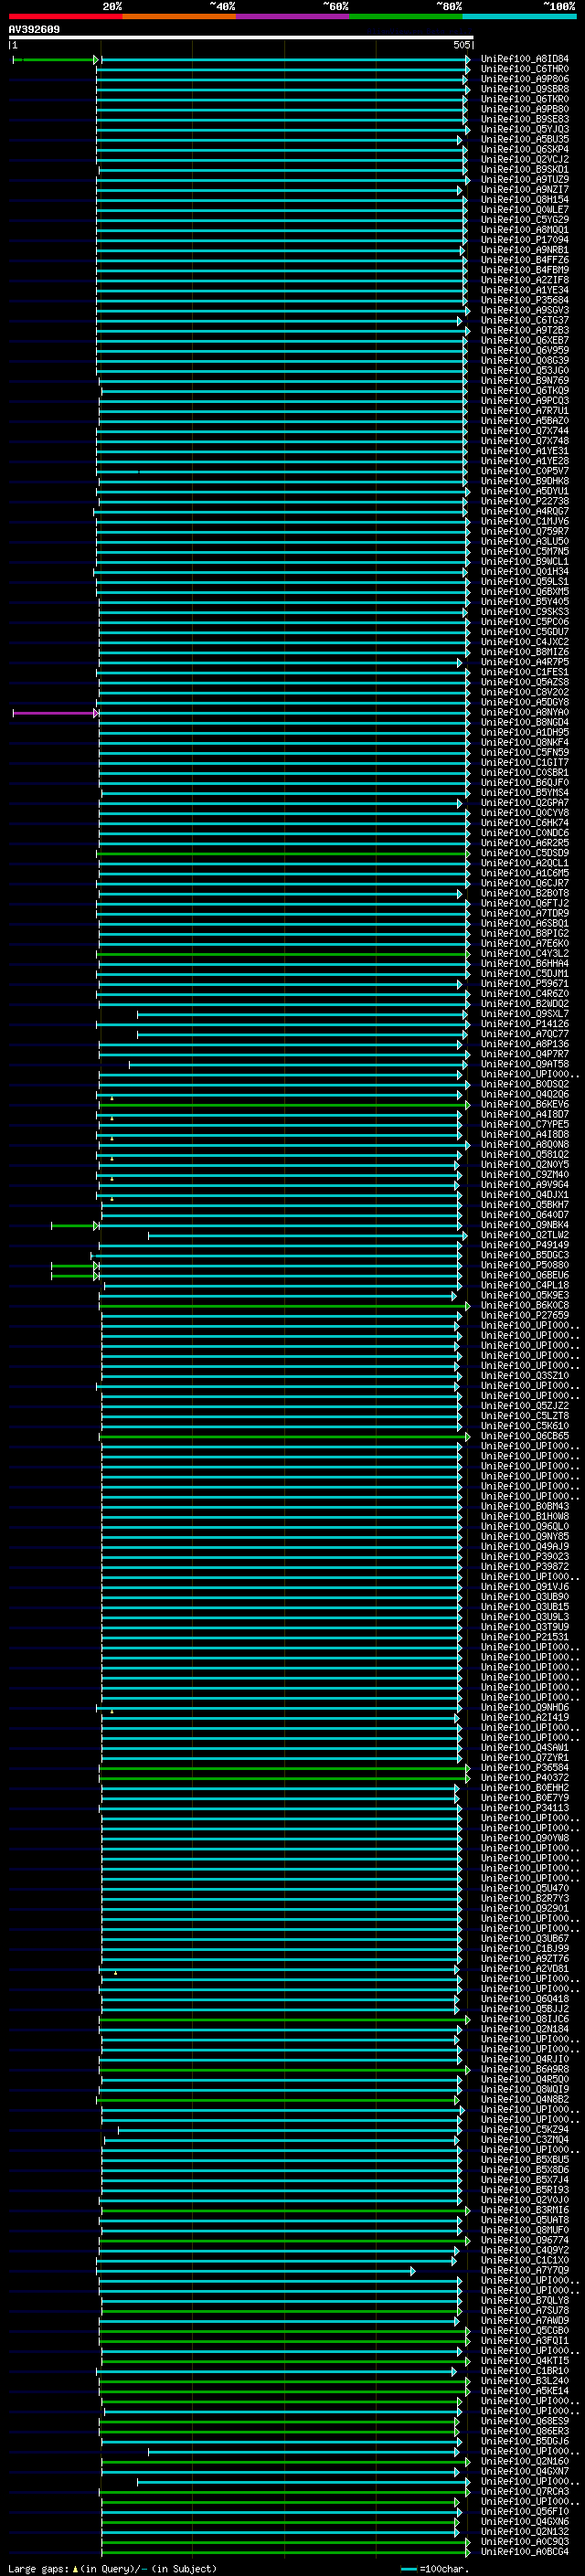Select the UniRef100_A5BU35 label
Image resolution: width=585 pixels, height=2576 pixels.
(525, 139)
